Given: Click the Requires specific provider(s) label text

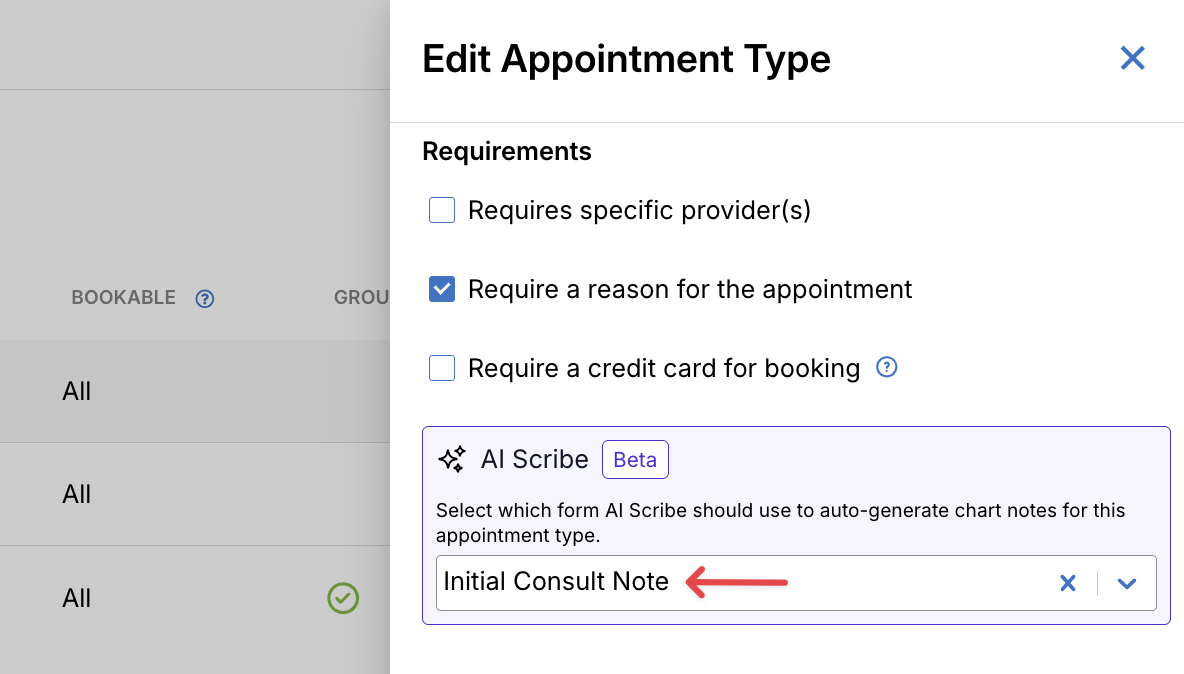Looking at the screenshot, I should tap(639, 210).
